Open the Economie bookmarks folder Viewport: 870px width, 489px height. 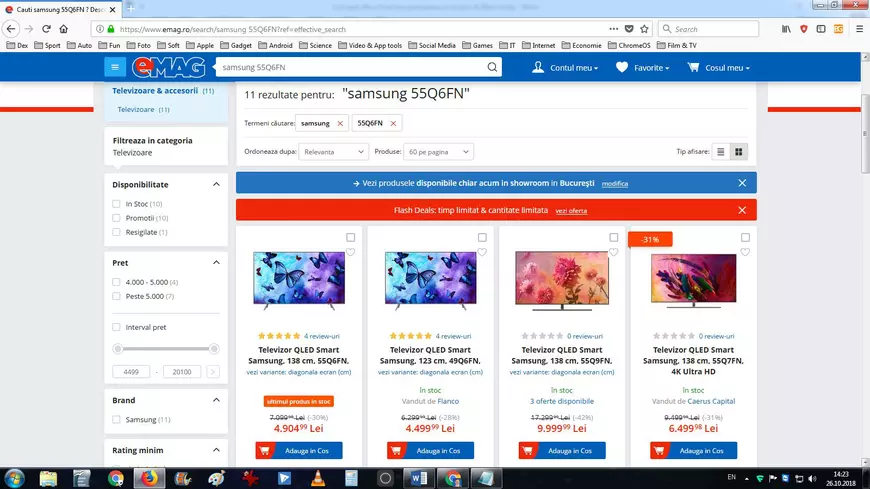tap(581, 46)
